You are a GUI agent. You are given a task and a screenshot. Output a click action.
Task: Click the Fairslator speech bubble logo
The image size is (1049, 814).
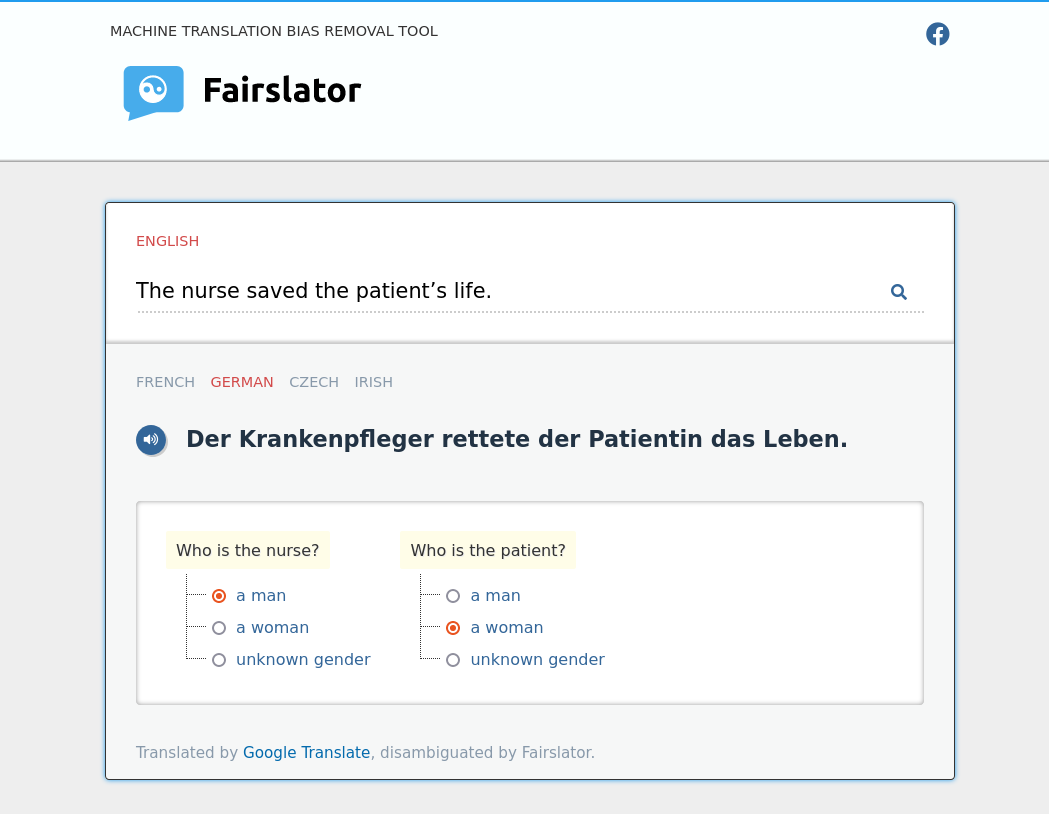[x=153, y=92]
